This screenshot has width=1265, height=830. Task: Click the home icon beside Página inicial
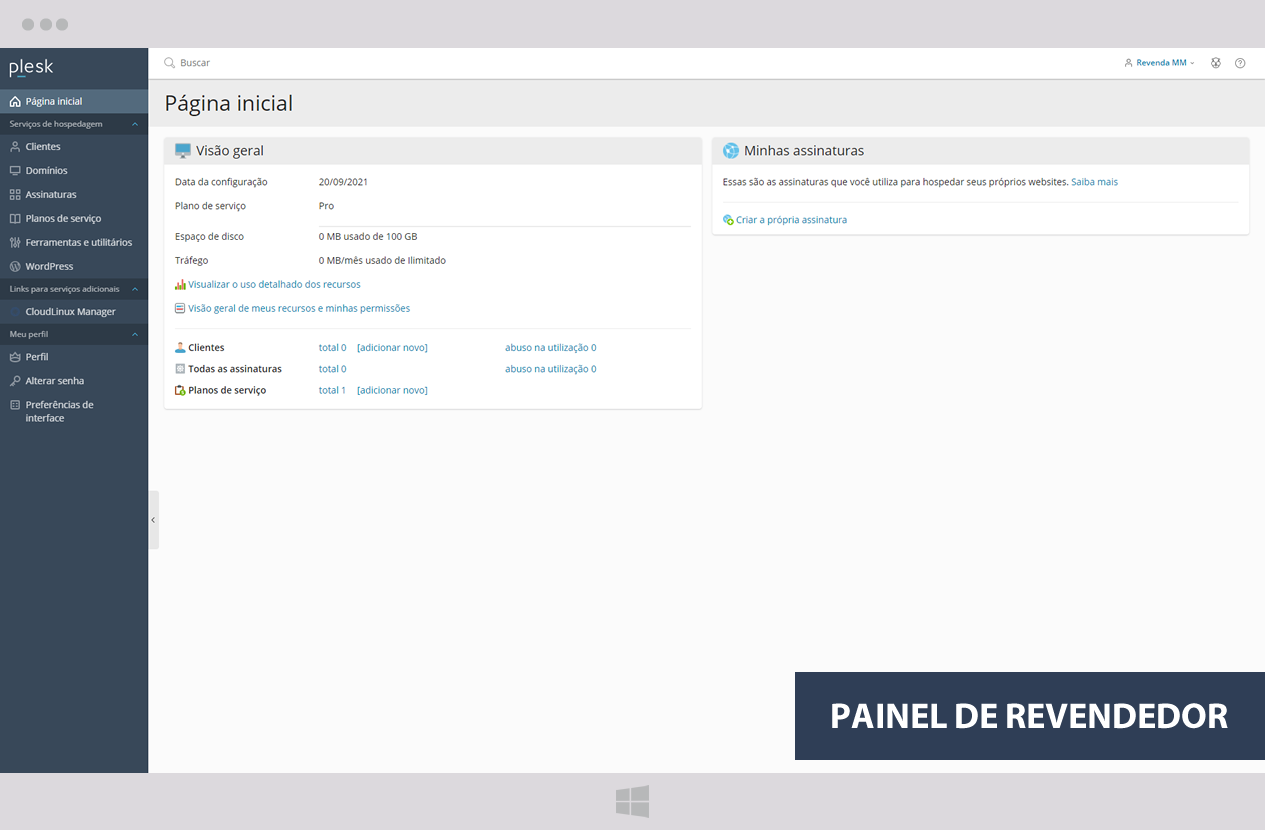coord(15,102)
